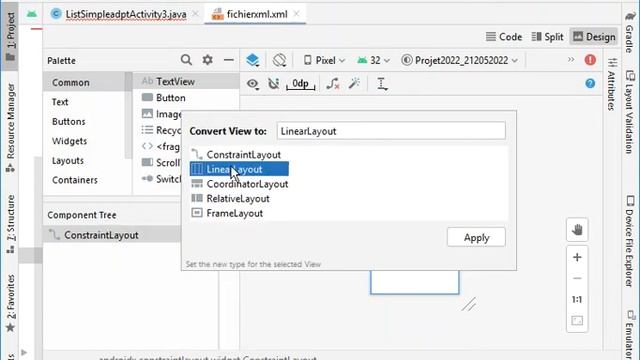Click the Android icon beside tabs

pos(31,14)
